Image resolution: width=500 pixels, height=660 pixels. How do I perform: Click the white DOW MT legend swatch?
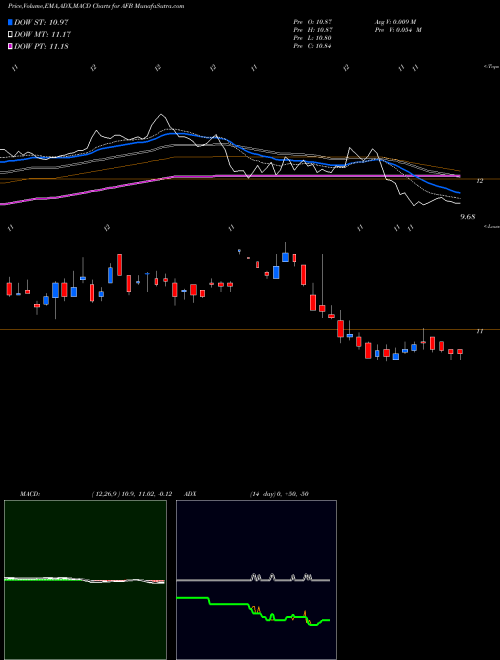10,35
